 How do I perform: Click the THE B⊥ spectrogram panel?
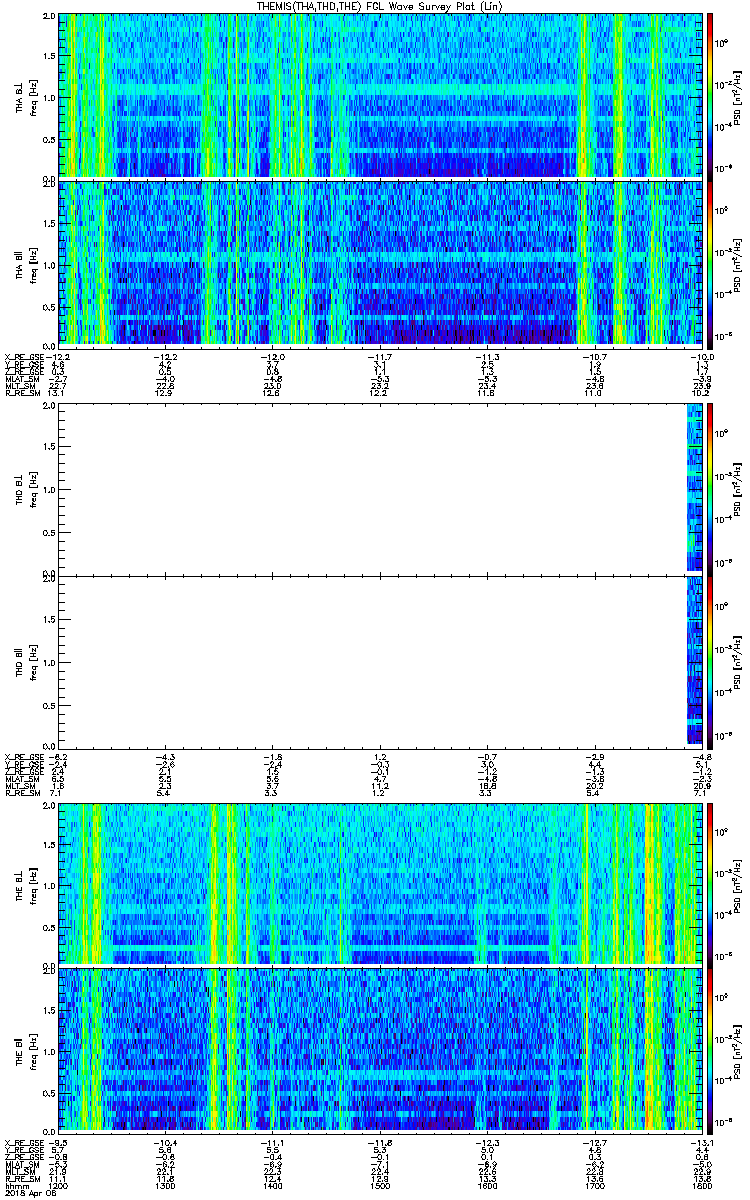coord(380,883)
